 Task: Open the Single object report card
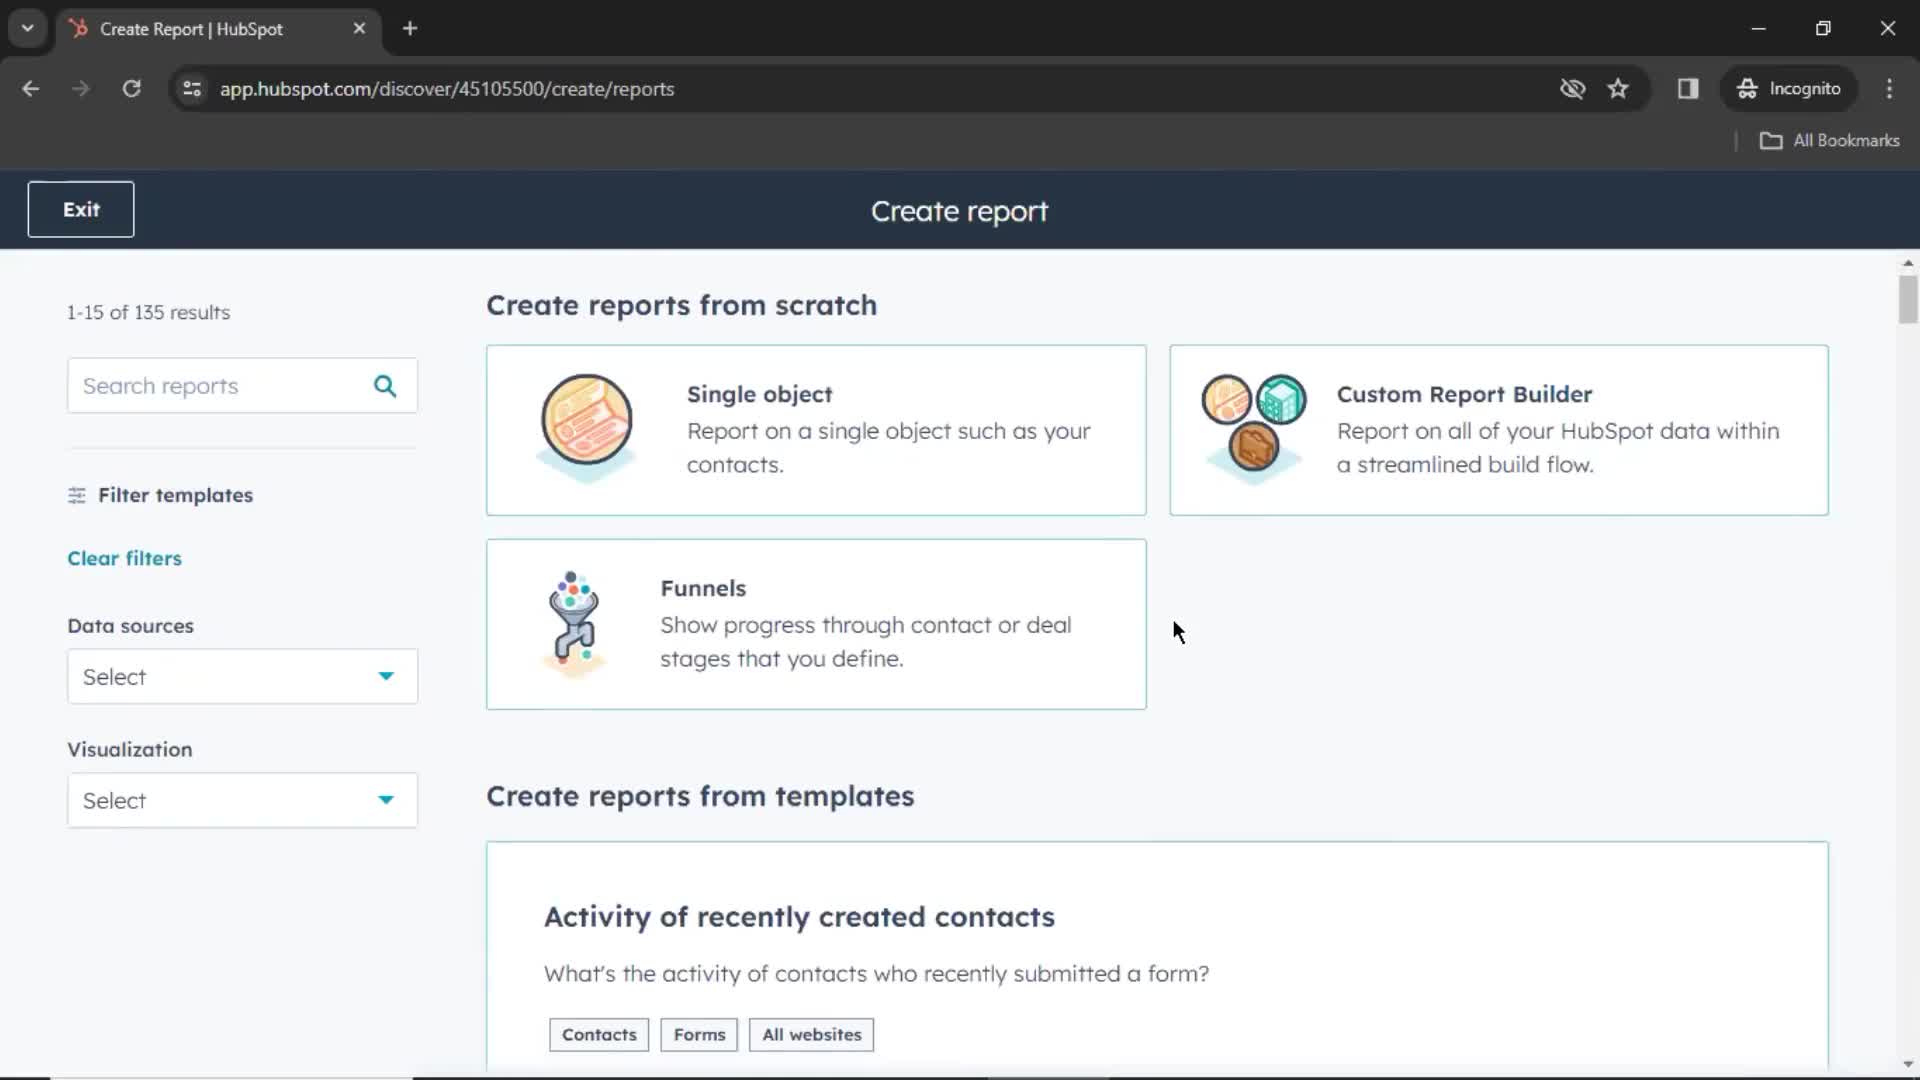coord(816,430)
